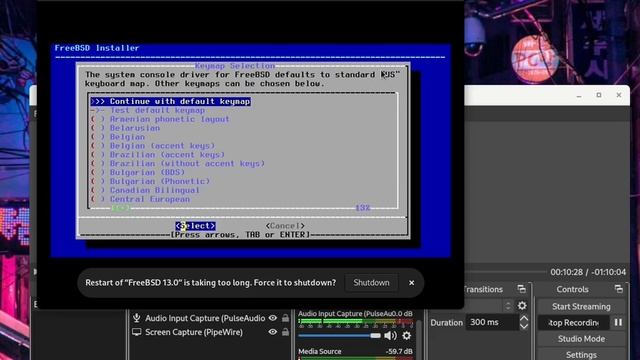Dismiss the restart notification with X

click(x=411, y=283)
